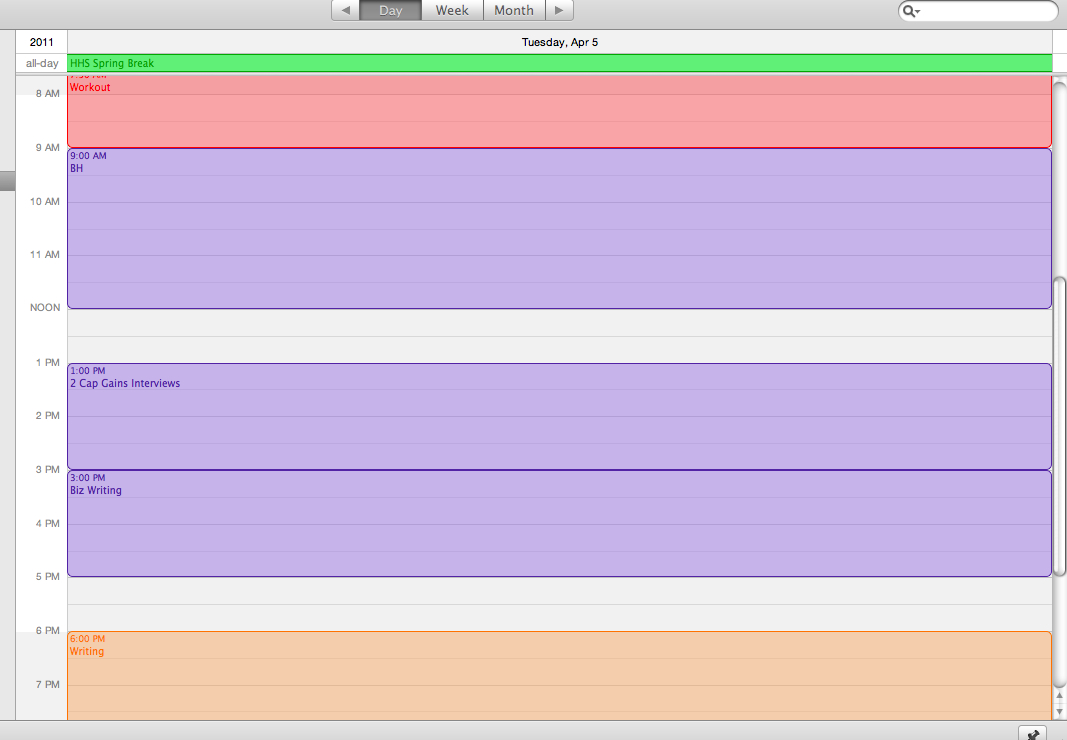
Task: Select the Day view segment
Action: click(x=390, y=11)
